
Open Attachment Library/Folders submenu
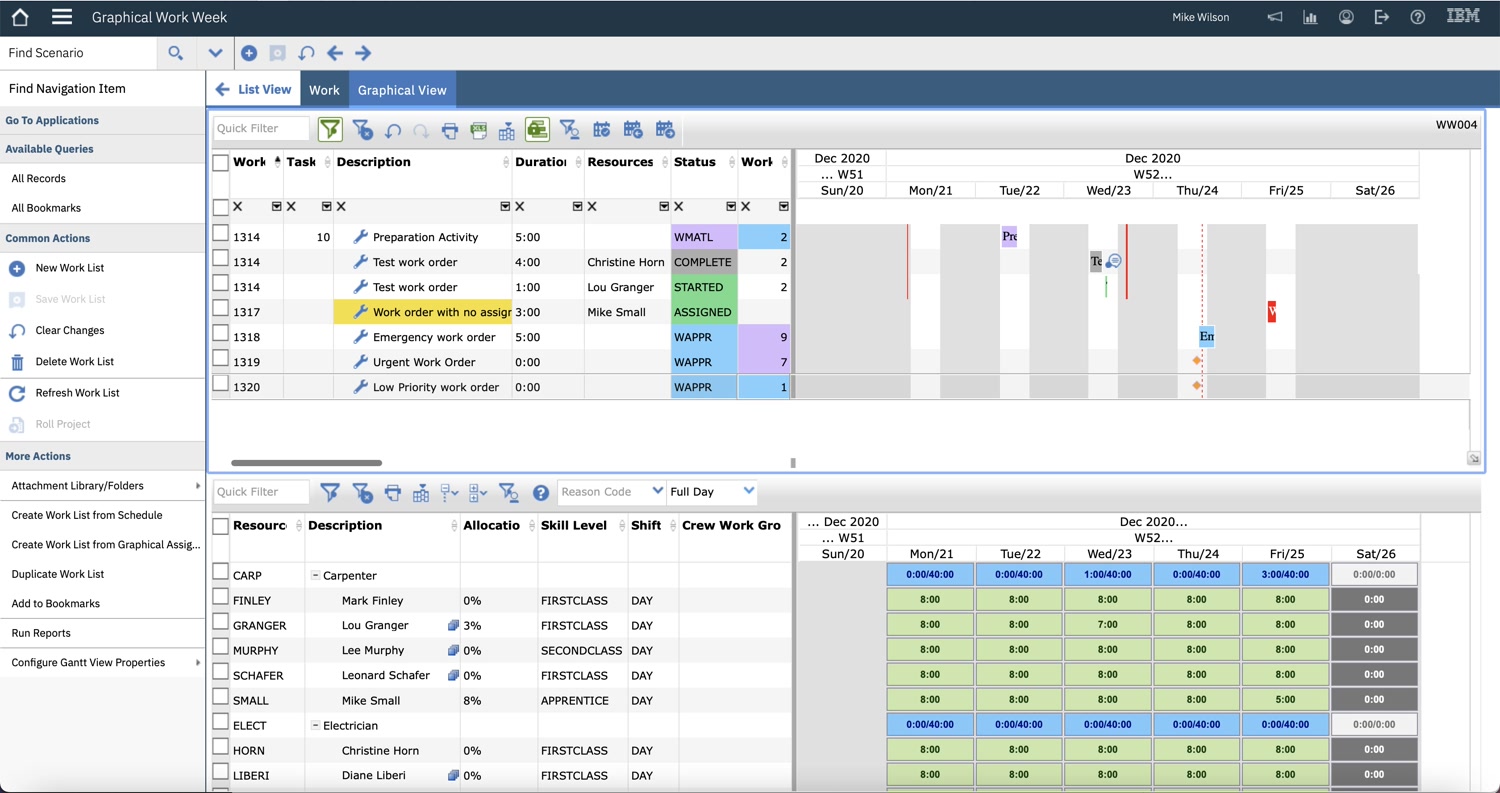pyautogui.click(x=103, y=486)
